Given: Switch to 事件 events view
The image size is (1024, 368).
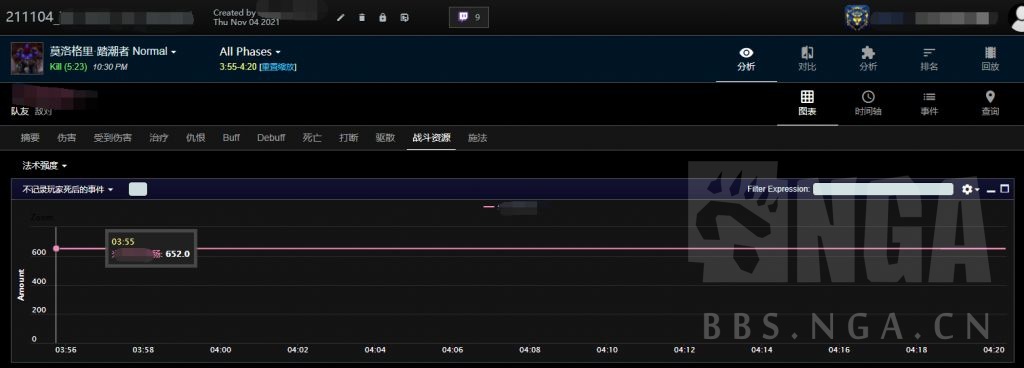Looking at the screenshot, I should pos(929,103).
